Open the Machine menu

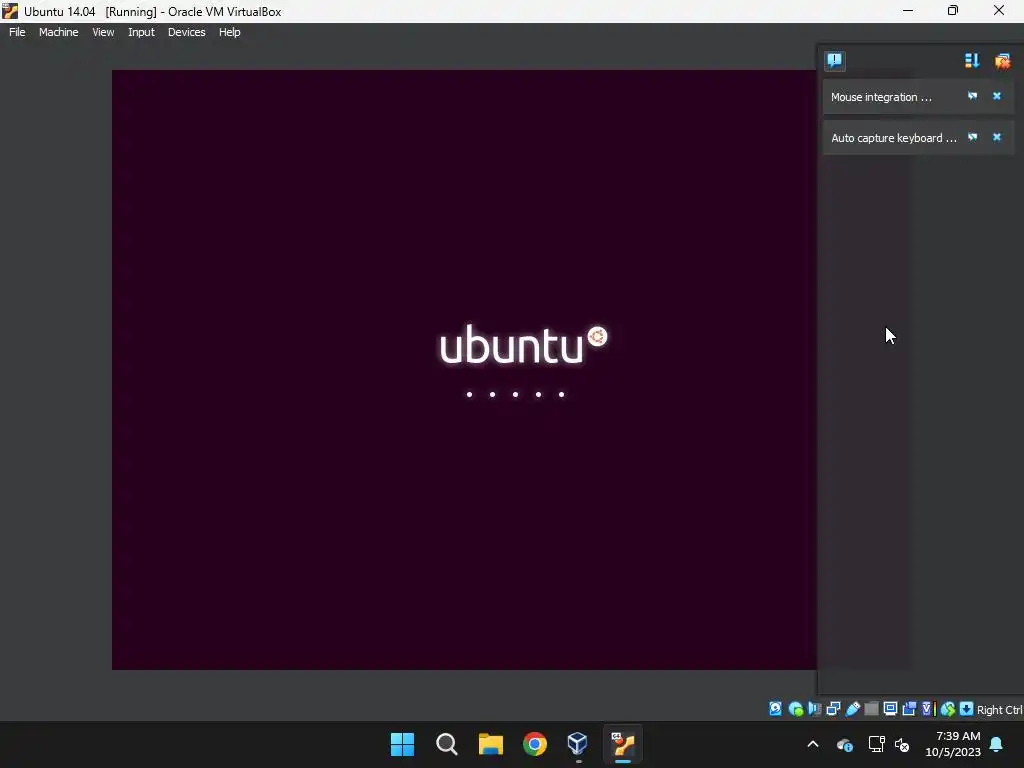pyautogui.click(x=58, y=32)
